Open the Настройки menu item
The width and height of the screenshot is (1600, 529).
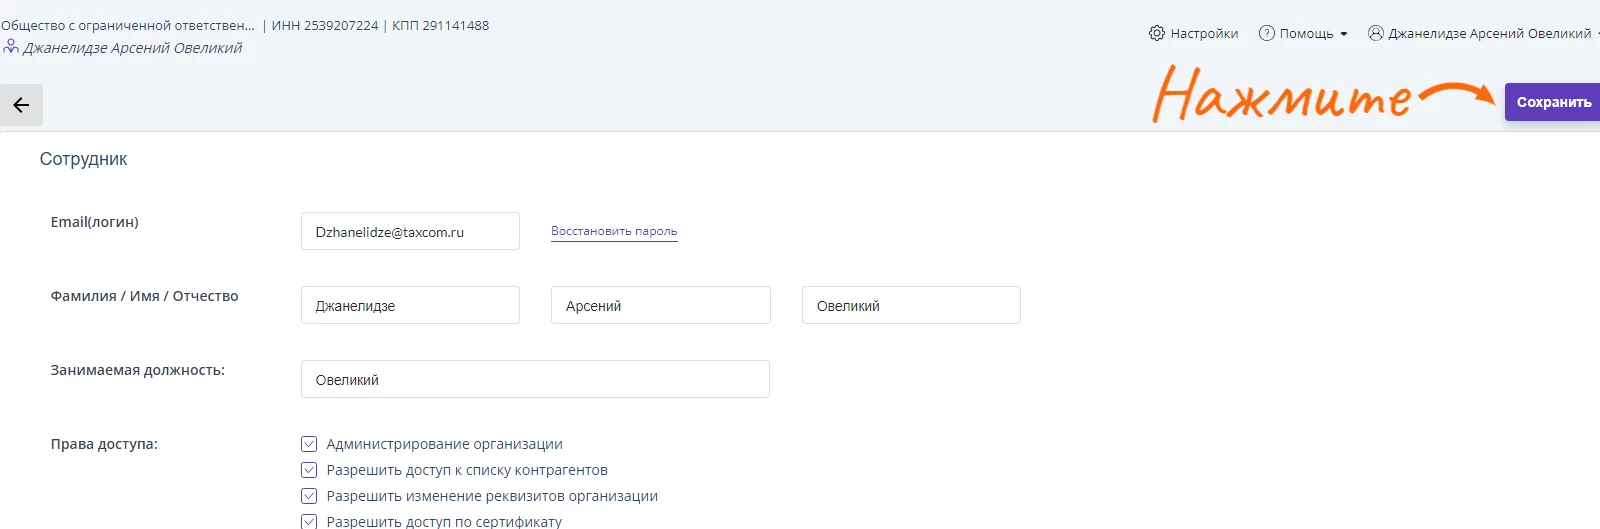click(1204, 33)
